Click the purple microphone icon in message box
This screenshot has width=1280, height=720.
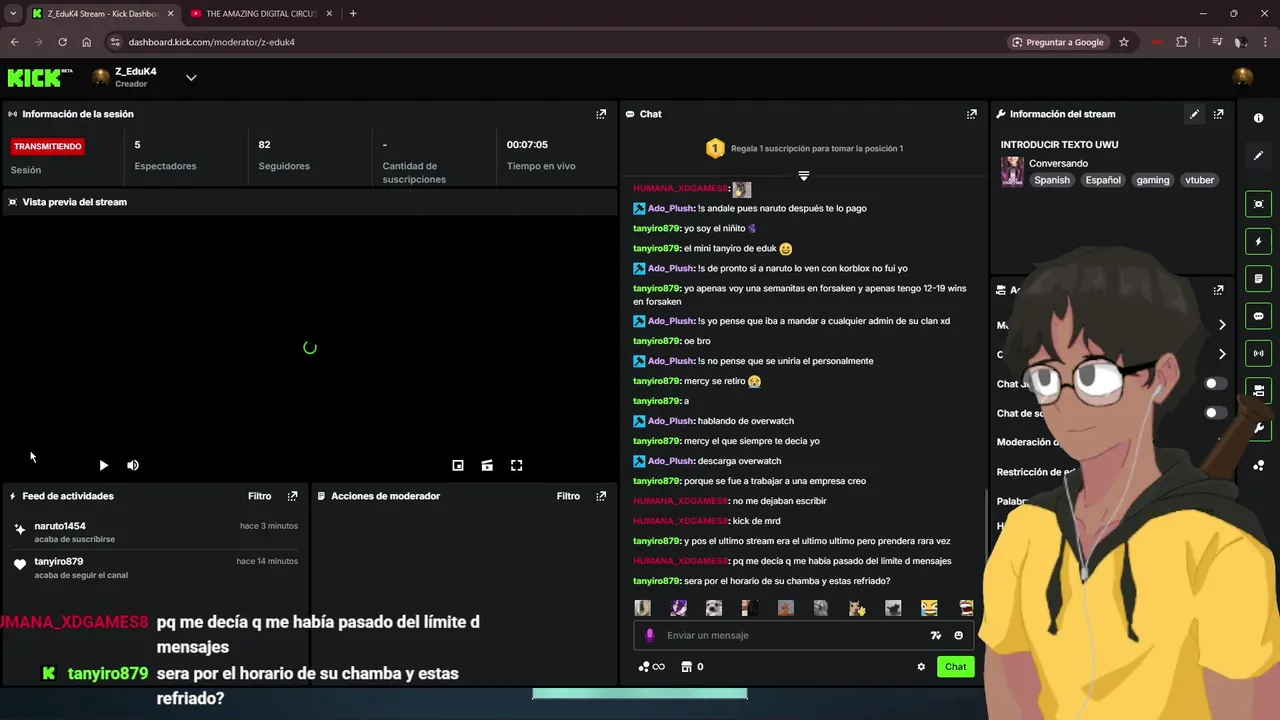(650, 635)
